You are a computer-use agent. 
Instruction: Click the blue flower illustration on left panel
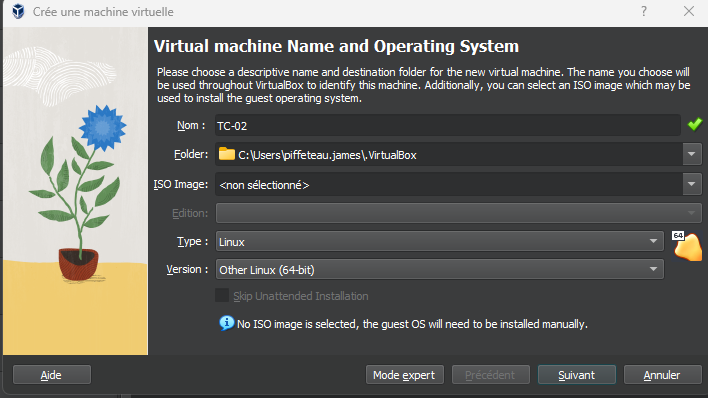[102, 128]
